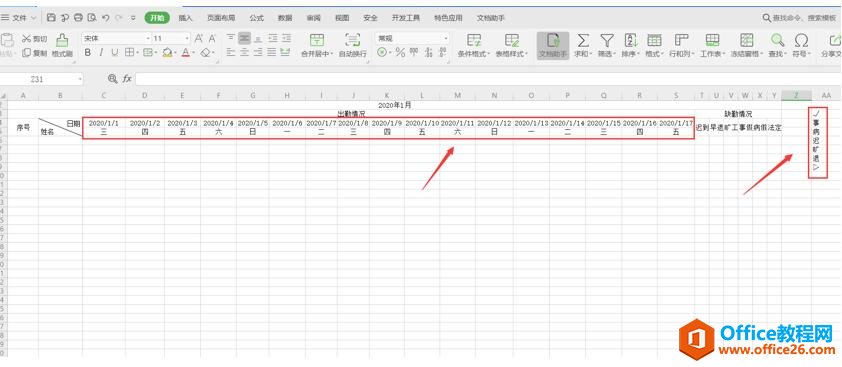Center text horizontally

point(245,53)
